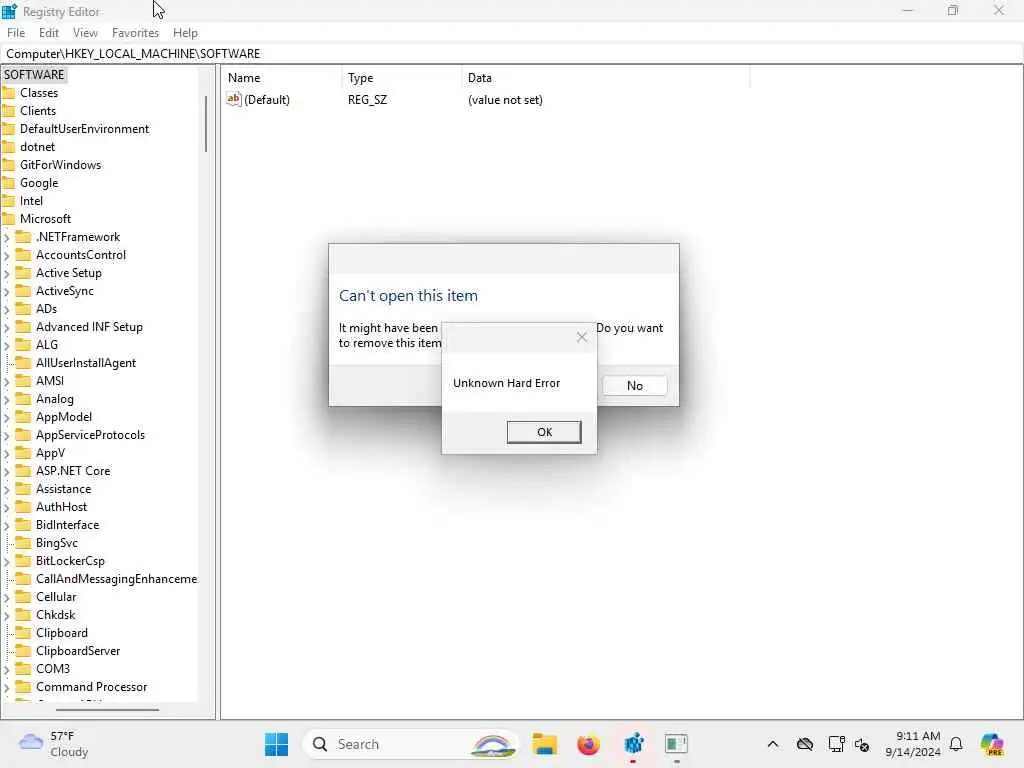Click the AllUserInstallAgent folder icon
Viewport: 1024px width, 768px height.
[x=23, y=362]
